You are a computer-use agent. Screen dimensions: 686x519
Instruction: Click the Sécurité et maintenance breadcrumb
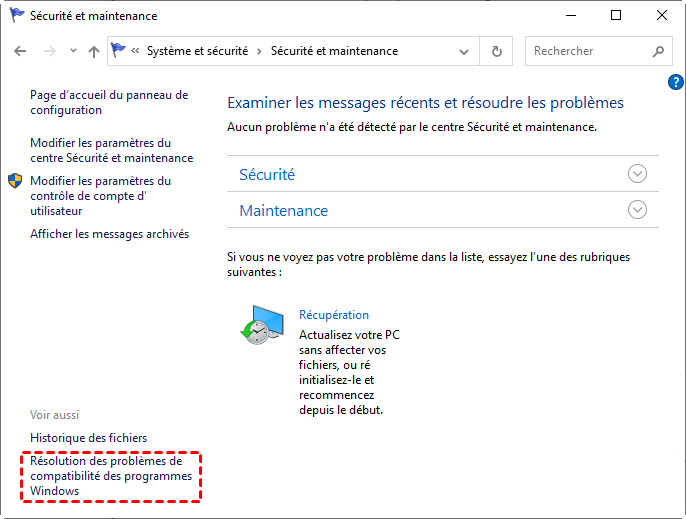pyautogui.click(x=334, y=51)
